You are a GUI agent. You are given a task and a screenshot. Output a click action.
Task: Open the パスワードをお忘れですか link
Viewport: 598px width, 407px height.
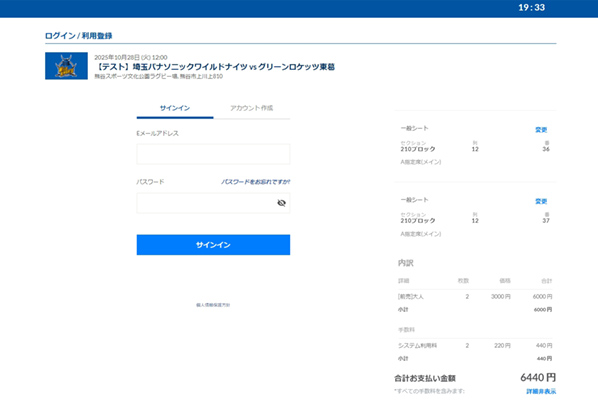click(x=256, y=182)
